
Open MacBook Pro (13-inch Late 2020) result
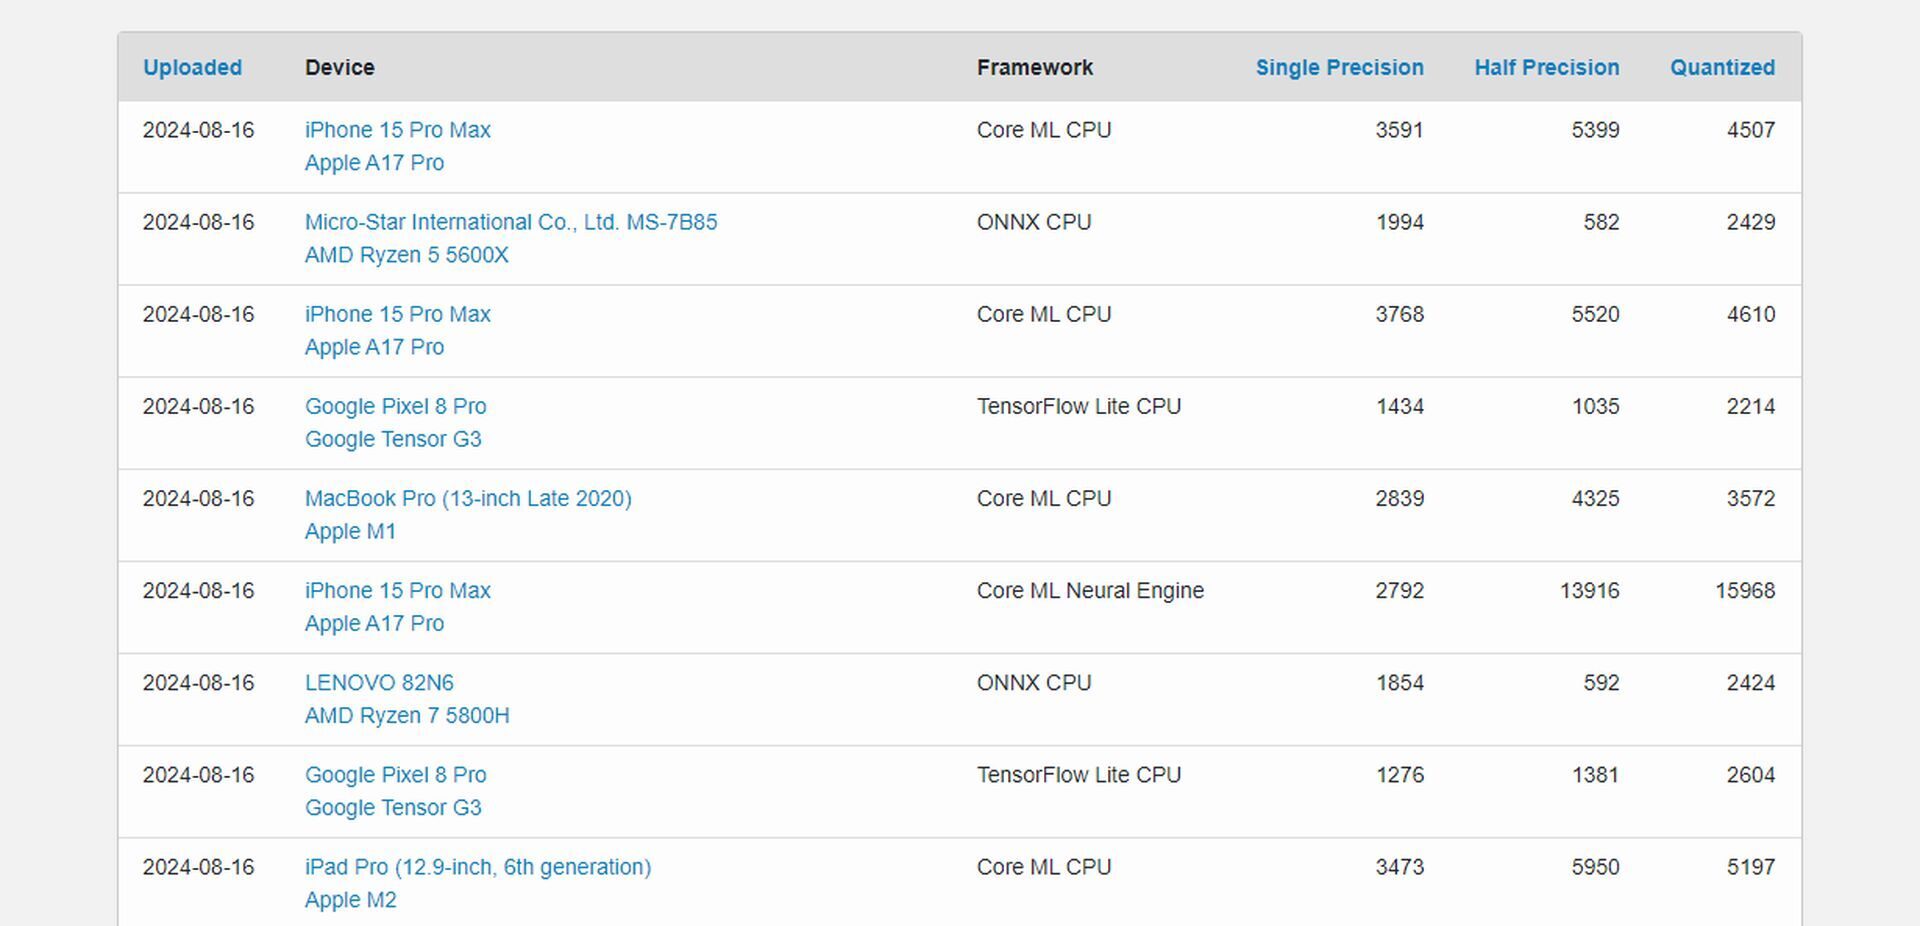tap(468, 498)
